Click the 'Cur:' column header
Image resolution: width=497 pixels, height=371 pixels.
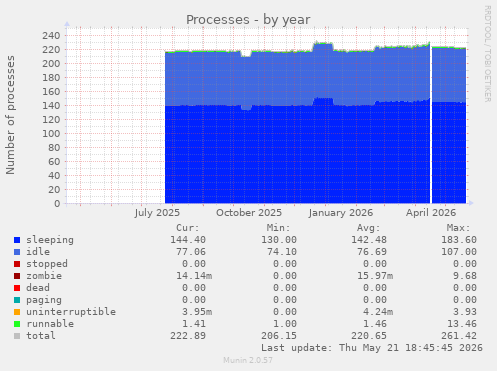[188, 228]
